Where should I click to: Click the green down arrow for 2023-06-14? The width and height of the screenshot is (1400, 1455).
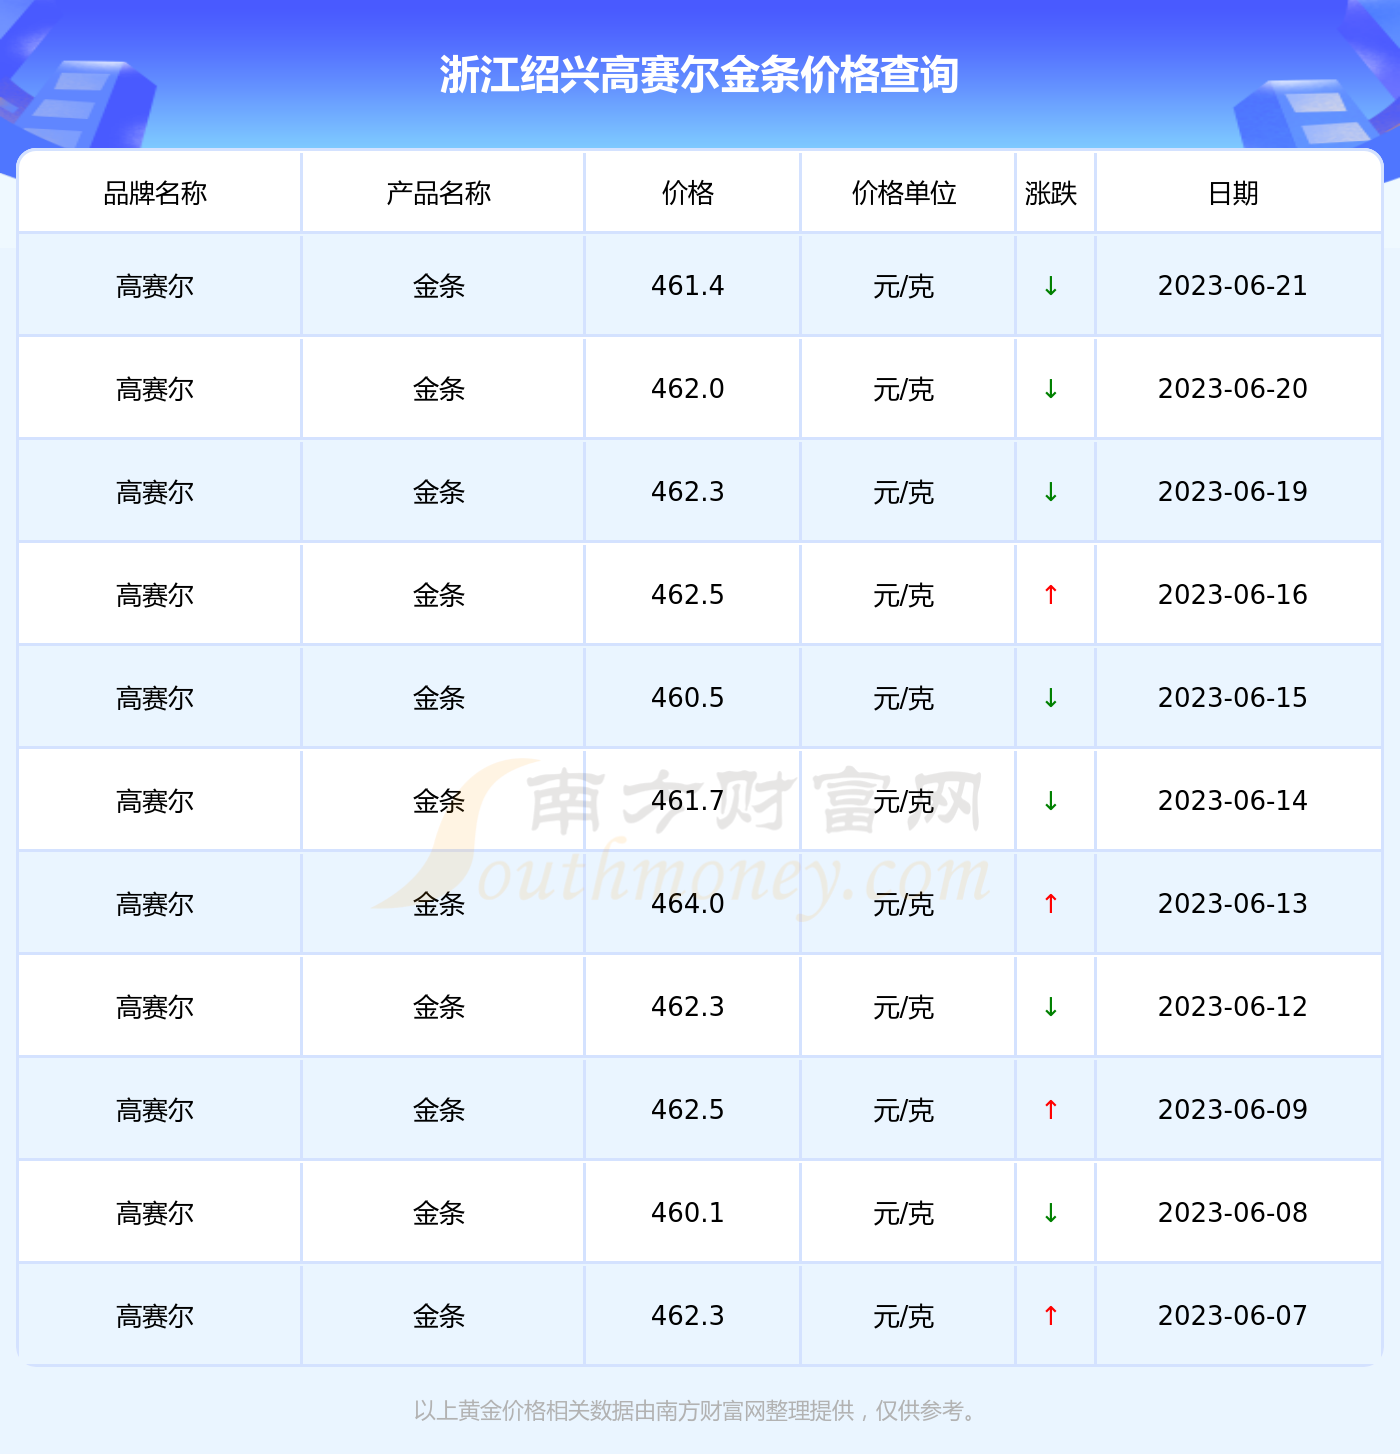pyautogui.click(x=1050, y=801)
